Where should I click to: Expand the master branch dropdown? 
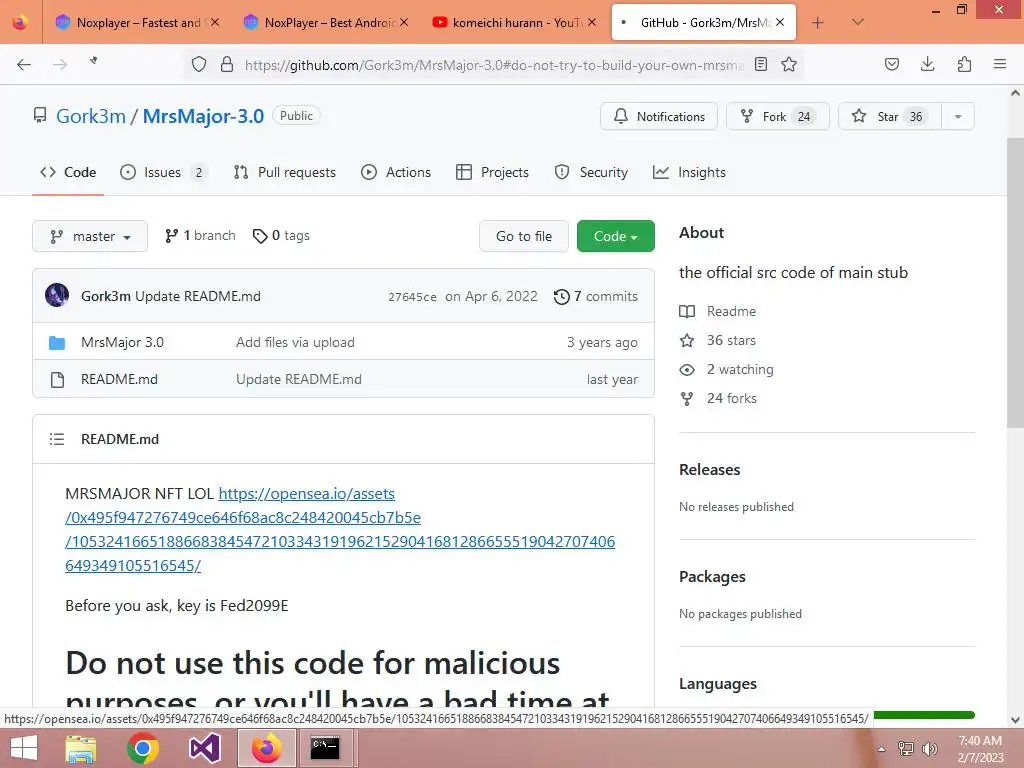coord(89,236)
